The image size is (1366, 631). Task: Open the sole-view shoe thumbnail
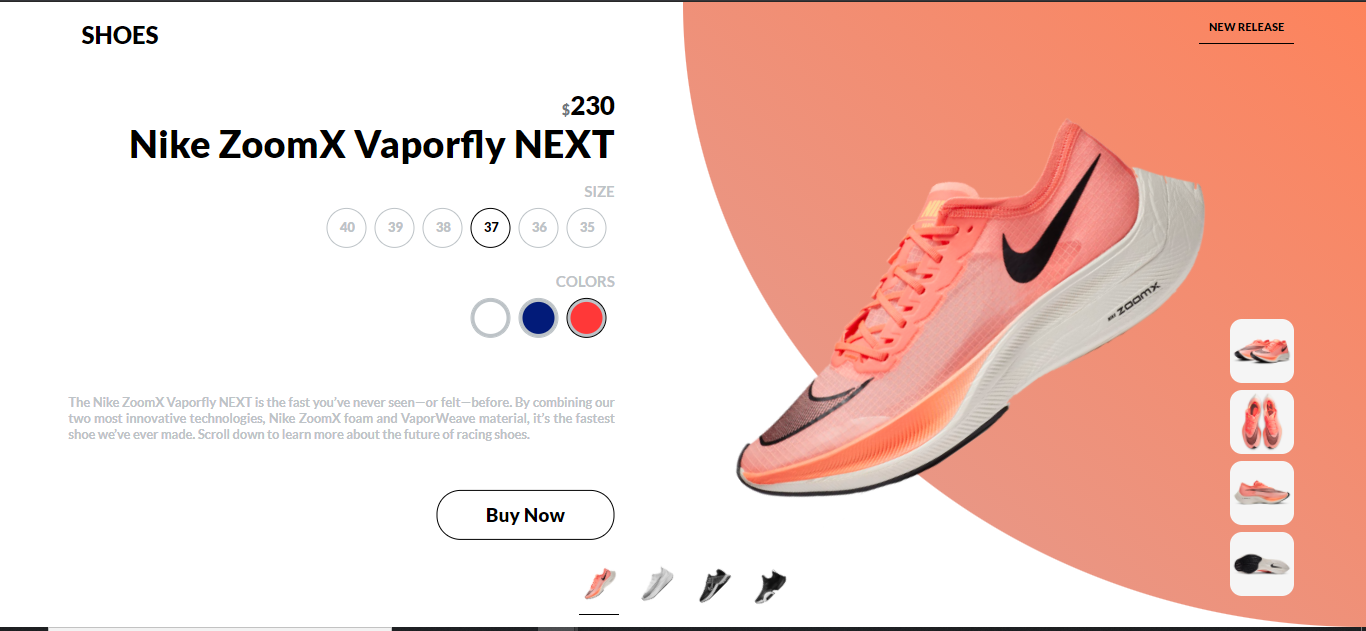point(1262,564)
